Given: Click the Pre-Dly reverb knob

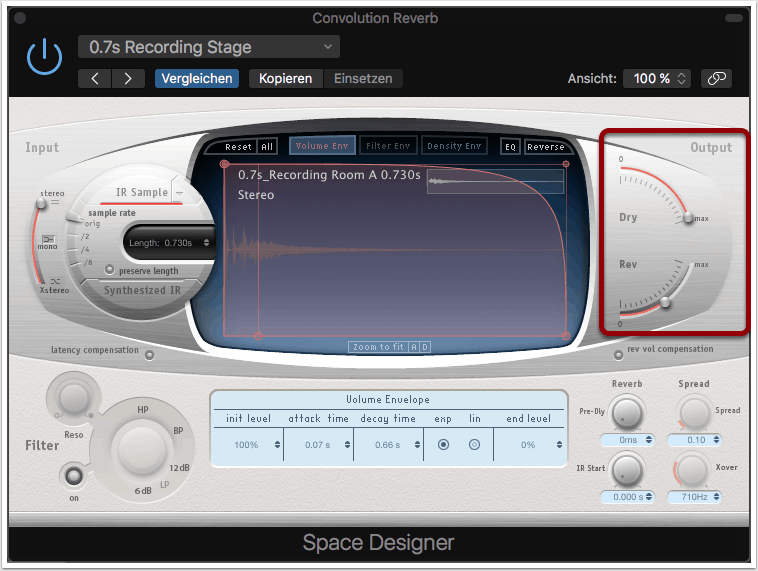Looking at the screenshot, I should pos(626,412).
